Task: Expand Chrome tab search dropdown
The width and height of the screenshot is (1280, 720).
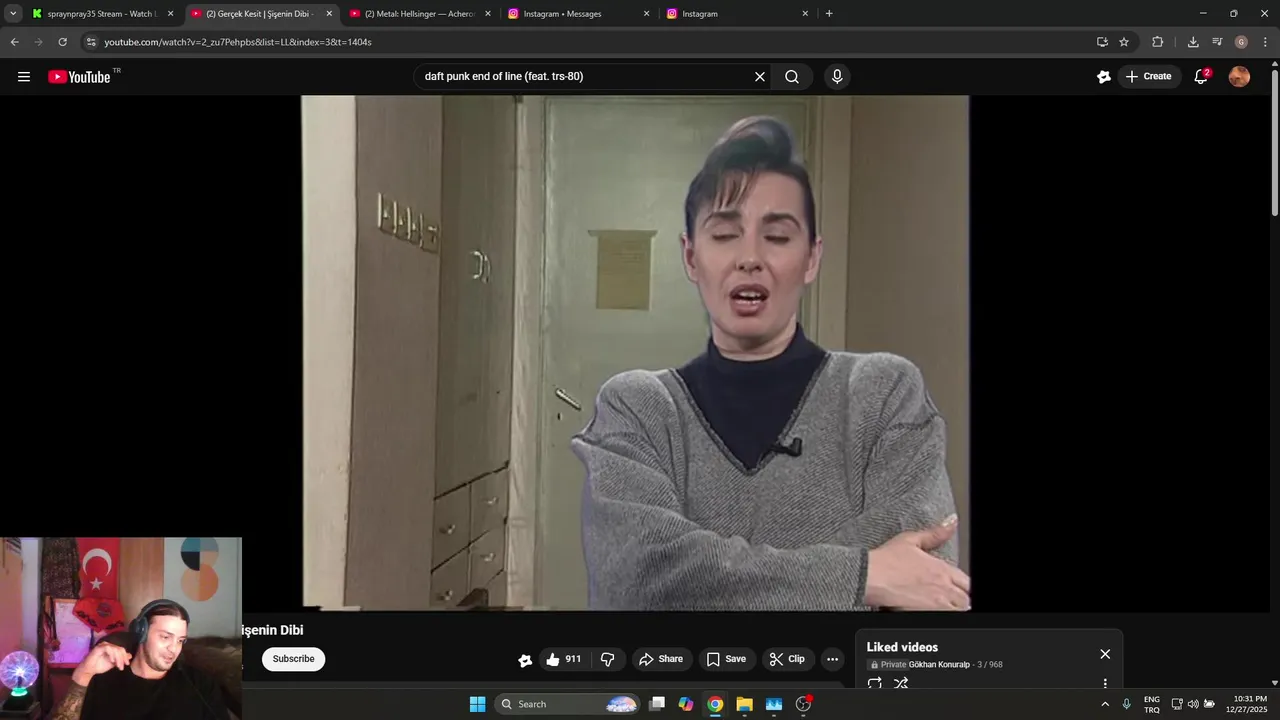Action: (13, 14)
